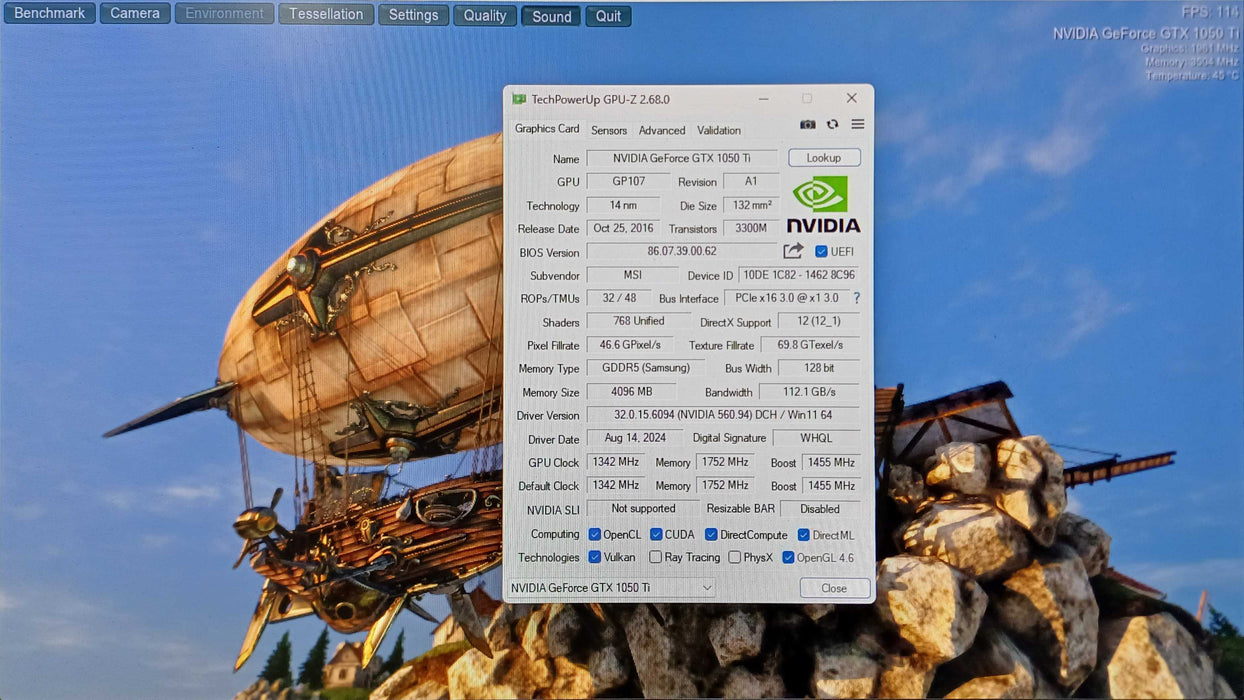Viewport: 1244px width, 700px height.
Task: Click the Bus Width value 128 bit
Action: coord(818,368)
